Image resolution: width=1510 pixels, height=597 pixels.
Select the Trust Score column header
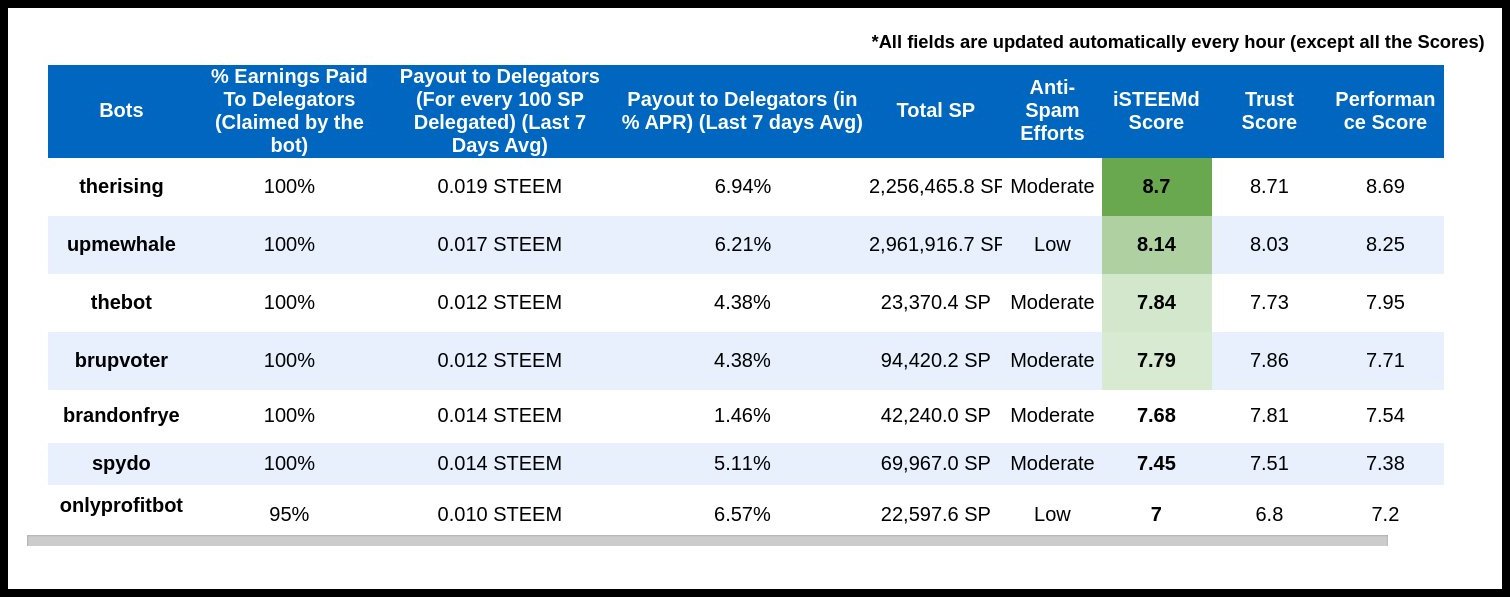1269,110
